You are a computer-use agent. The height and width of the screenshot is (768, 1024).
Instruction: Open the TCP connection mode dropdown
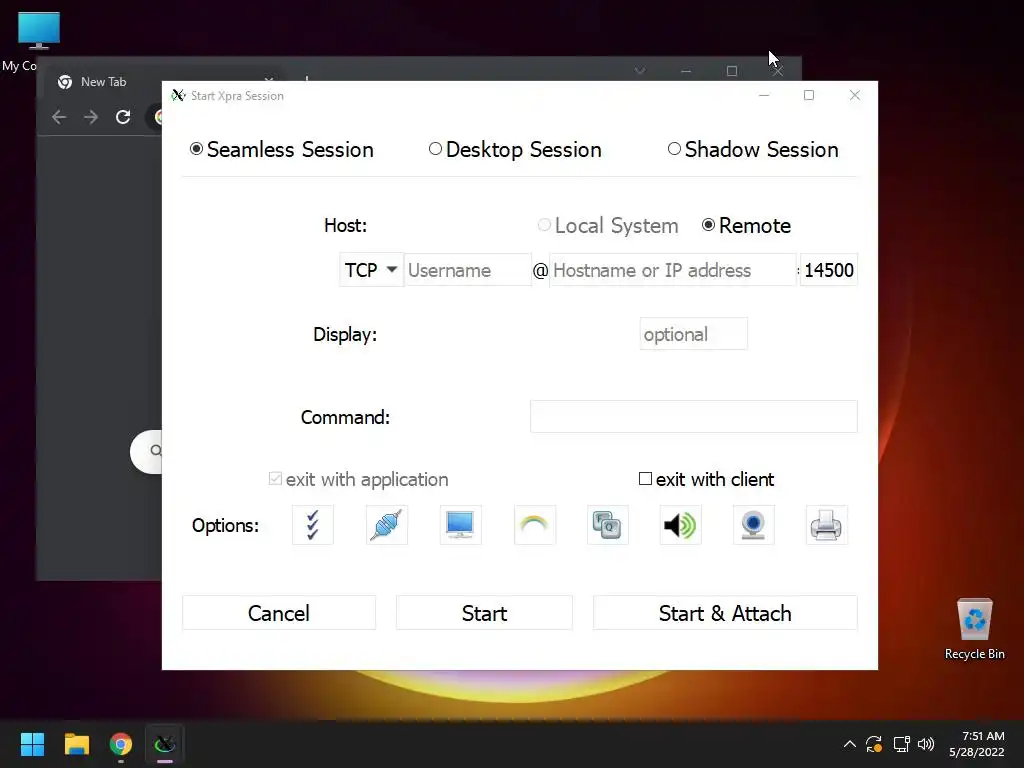[x=371, y=270]
